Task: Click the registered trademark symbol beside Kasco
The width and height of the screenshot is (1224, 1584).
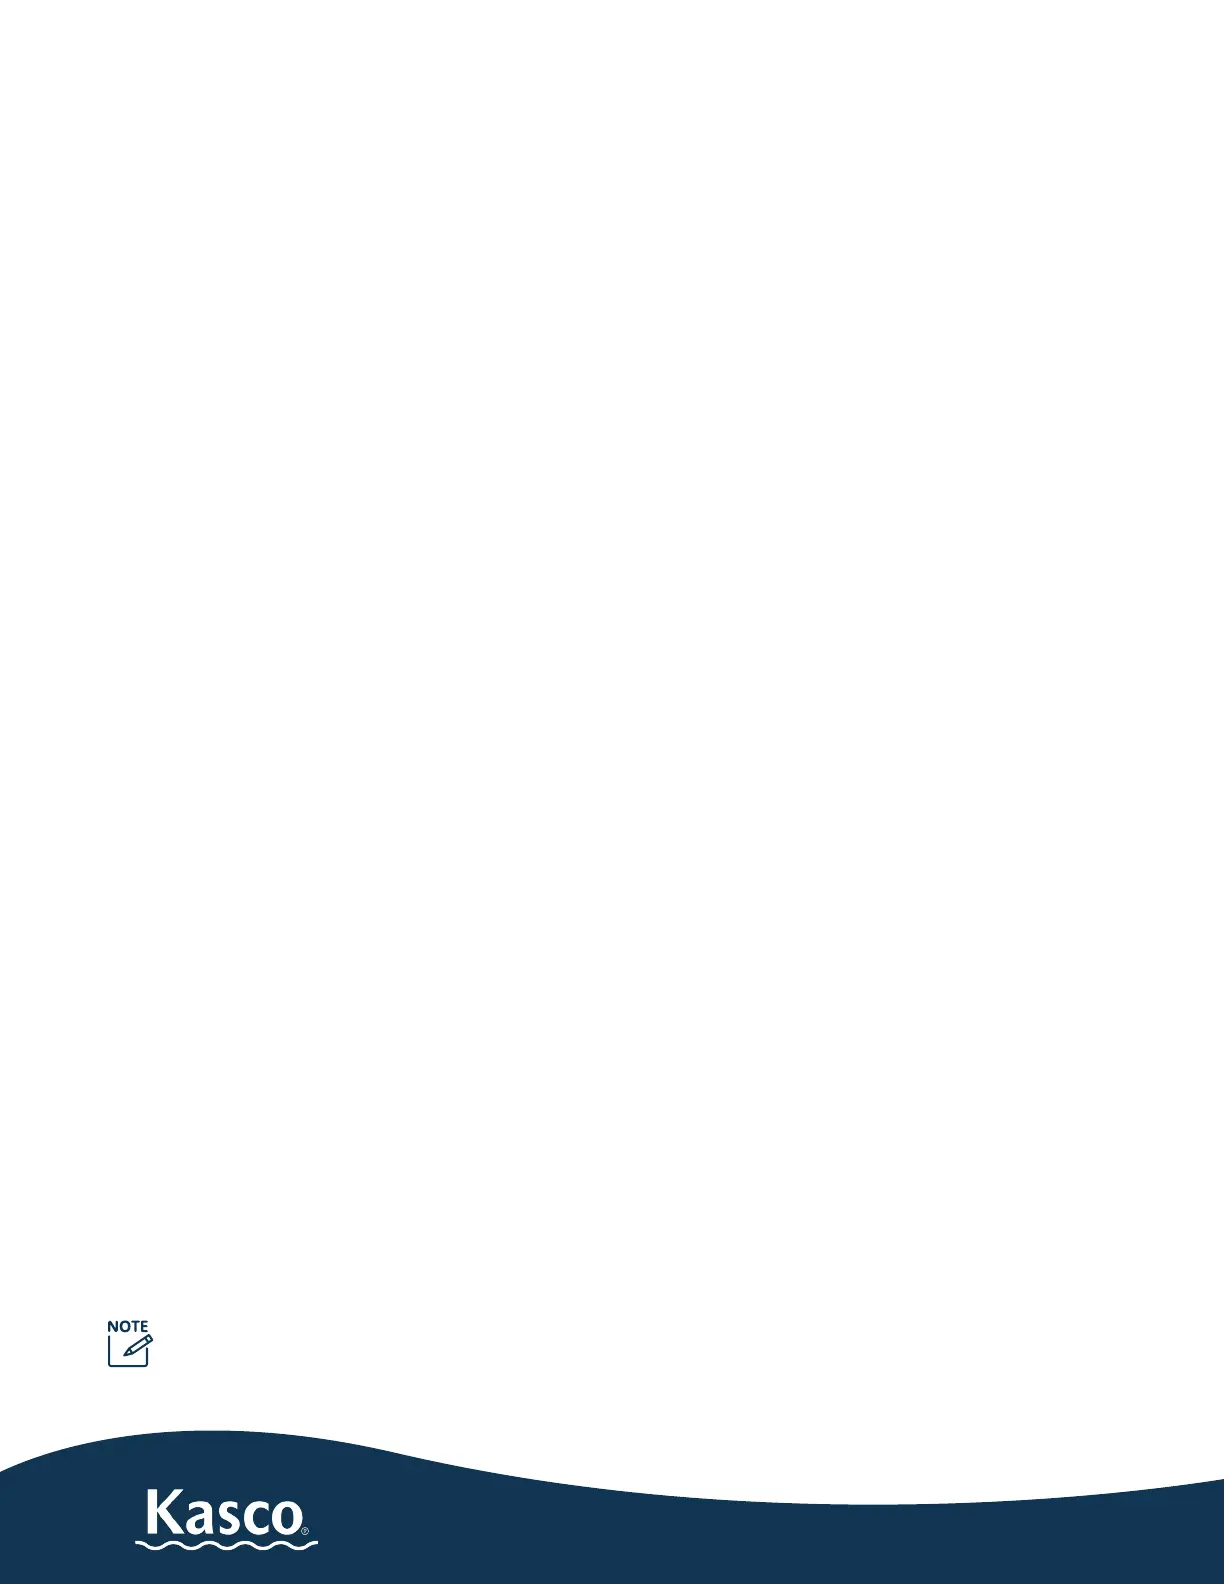Action: point(304,1530)
